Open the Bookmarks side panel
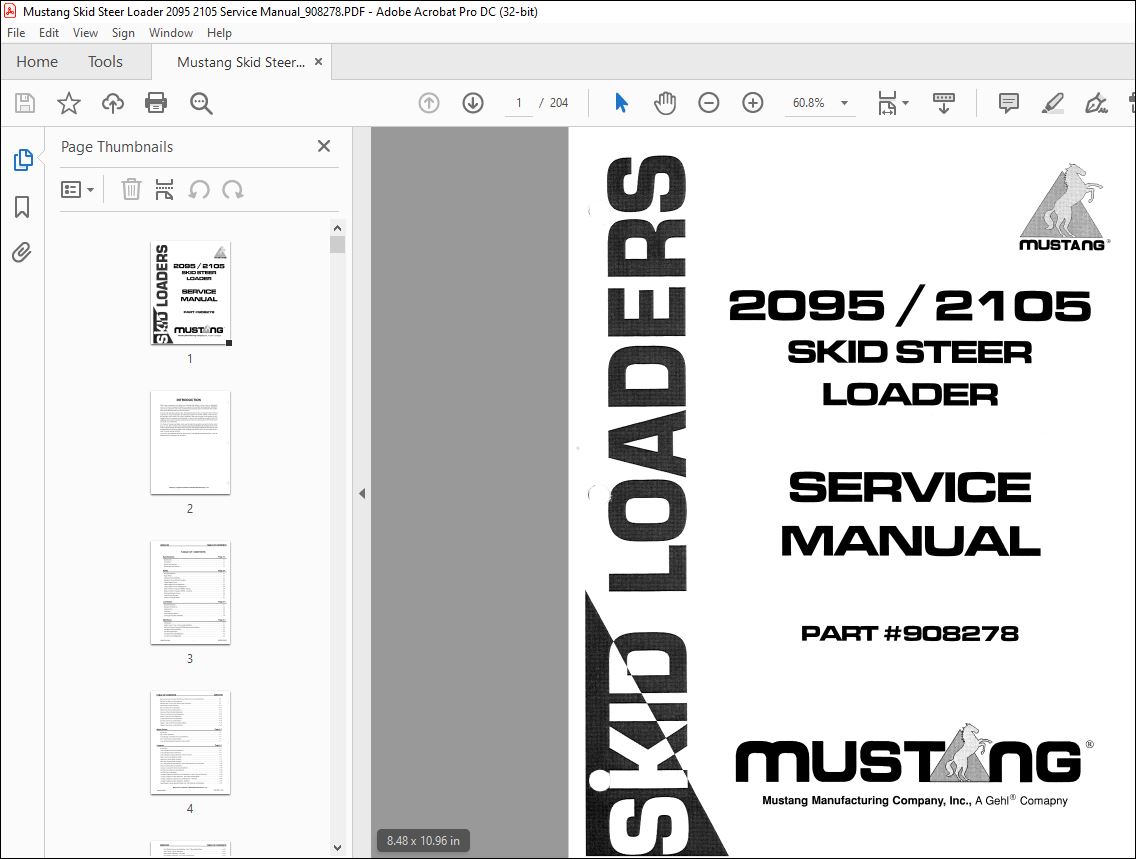 click(x=22, y=206)
